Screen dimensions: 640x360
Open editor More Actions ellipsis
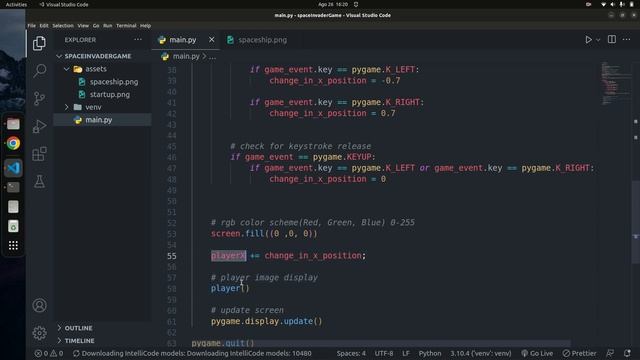coord(626,39)
